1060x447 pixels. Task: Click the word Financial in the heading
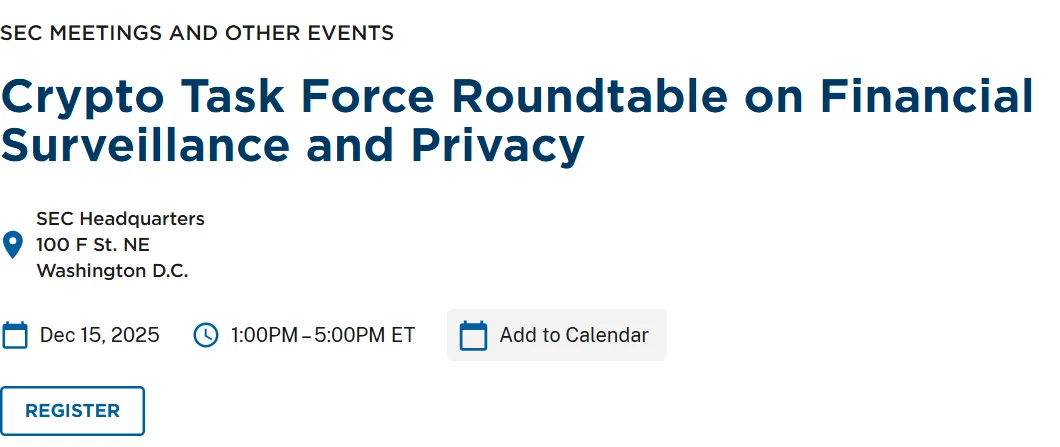click(x=926, y=97)
